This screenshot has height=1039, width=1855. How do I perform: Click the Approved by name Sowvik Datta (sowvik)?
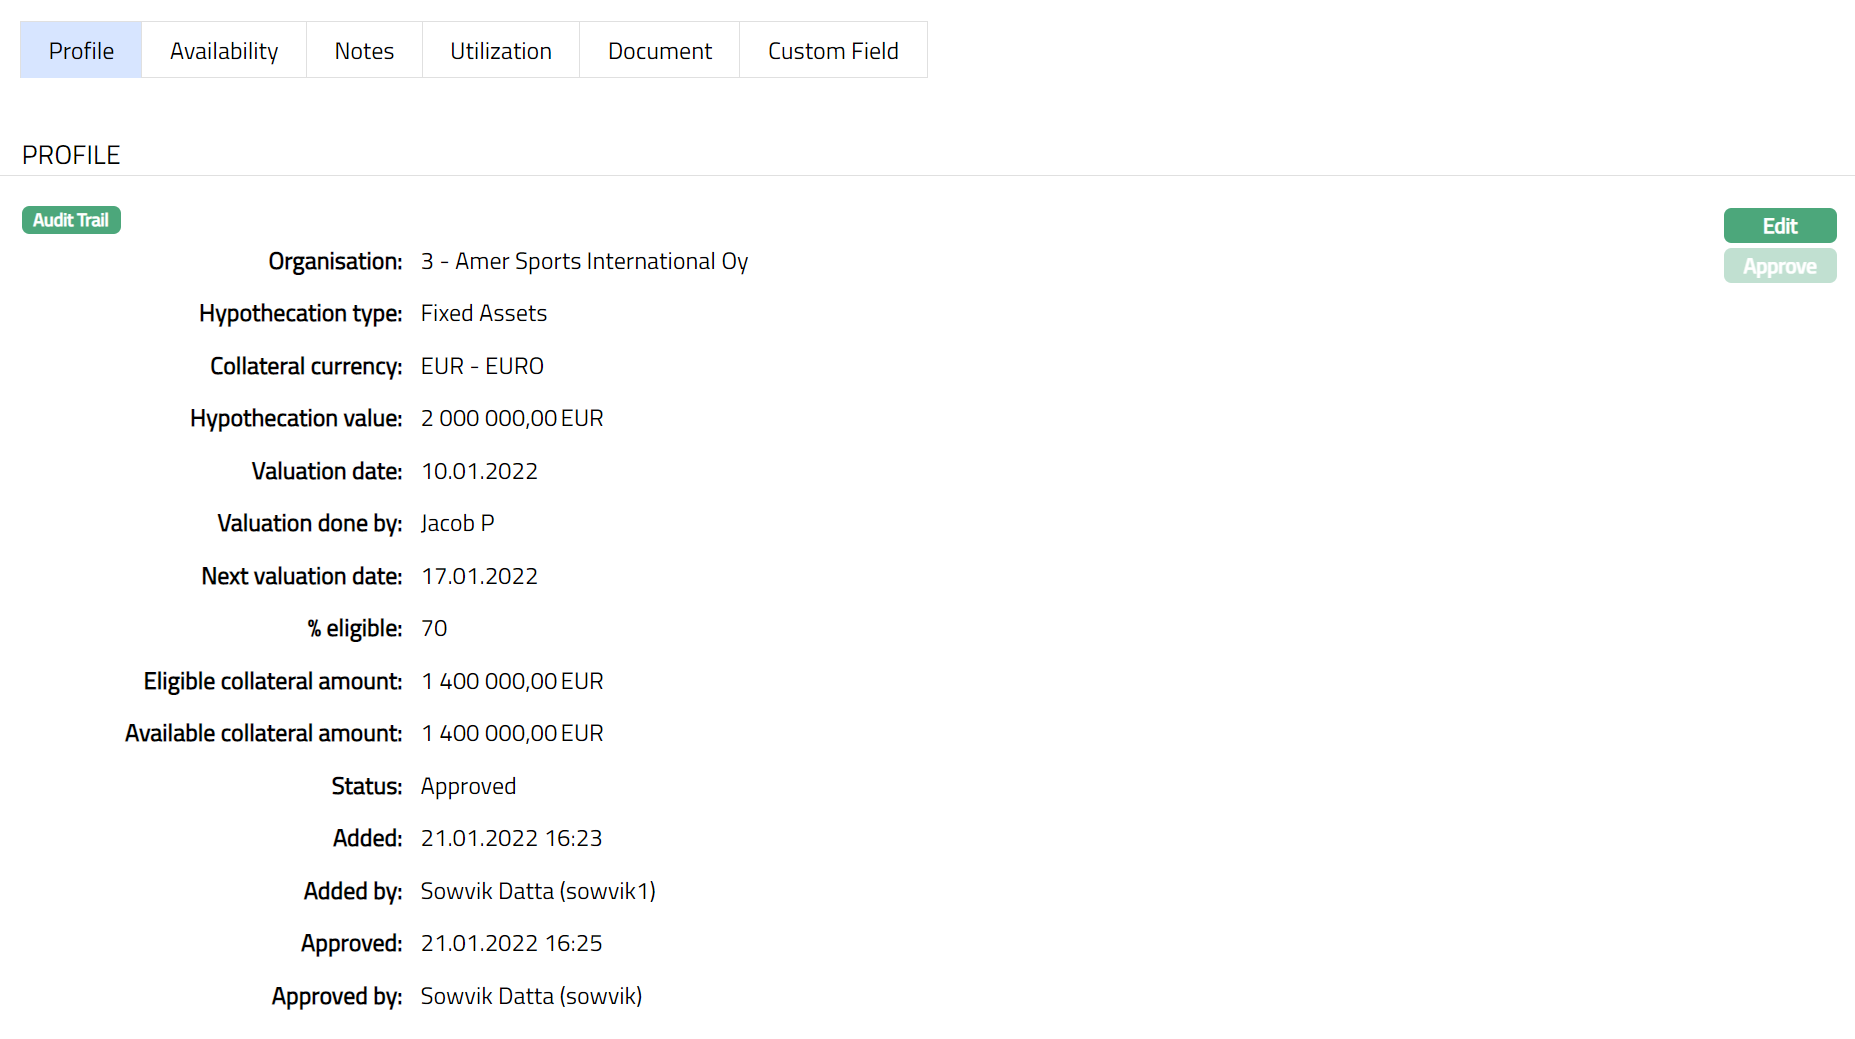point(531,997)
